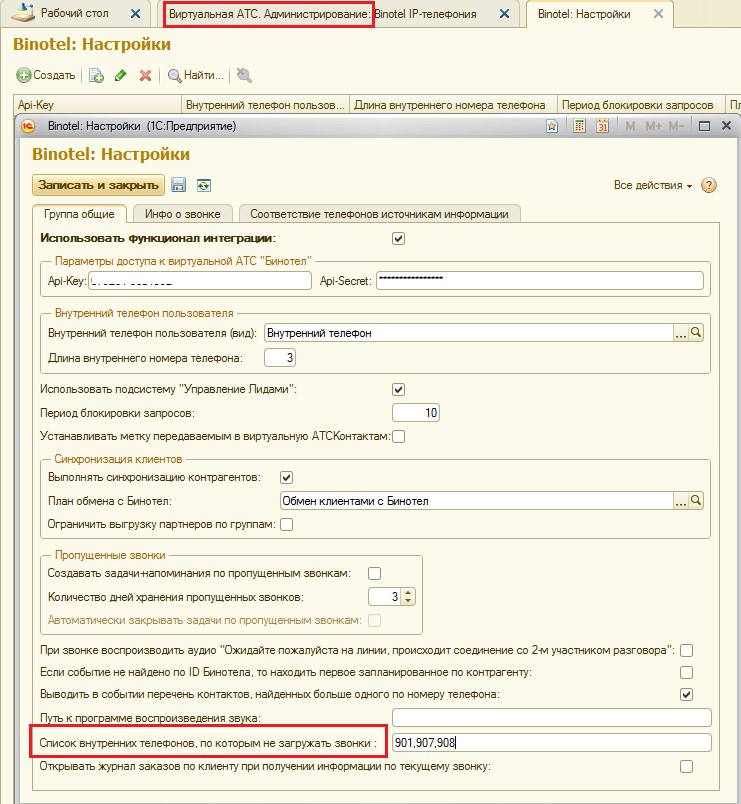
Task: Open selection list for План обмена field
Action: click(680, 500)
